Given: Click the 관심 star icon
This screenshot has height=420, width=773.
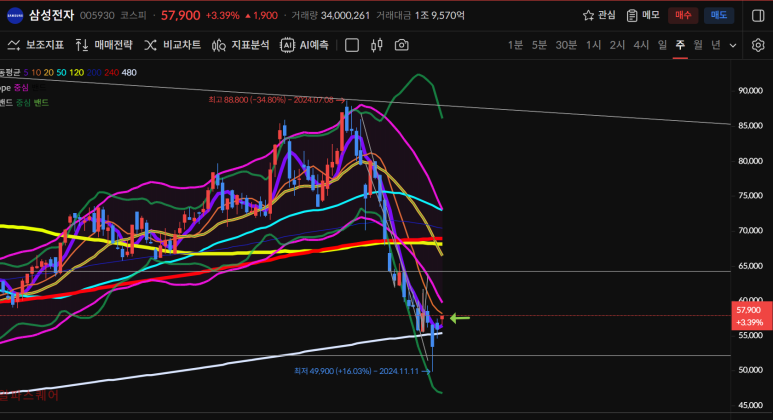Looking at the screenshot, I should pyautogui.click(x=588, y=15).
